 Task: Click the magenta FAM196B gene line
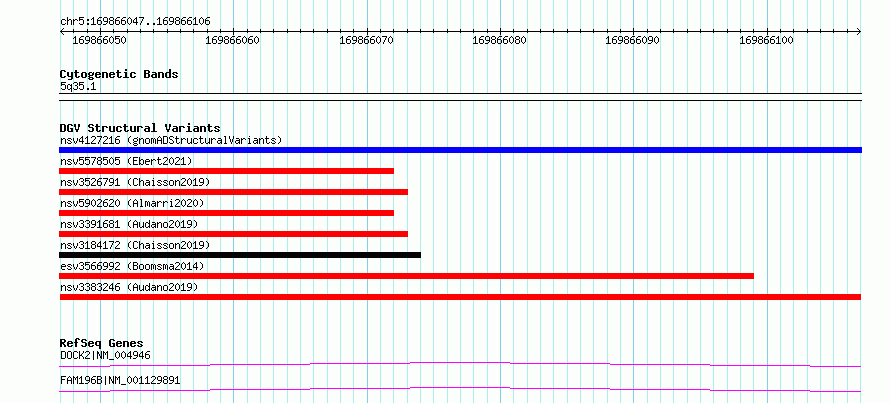click(460, 389)
